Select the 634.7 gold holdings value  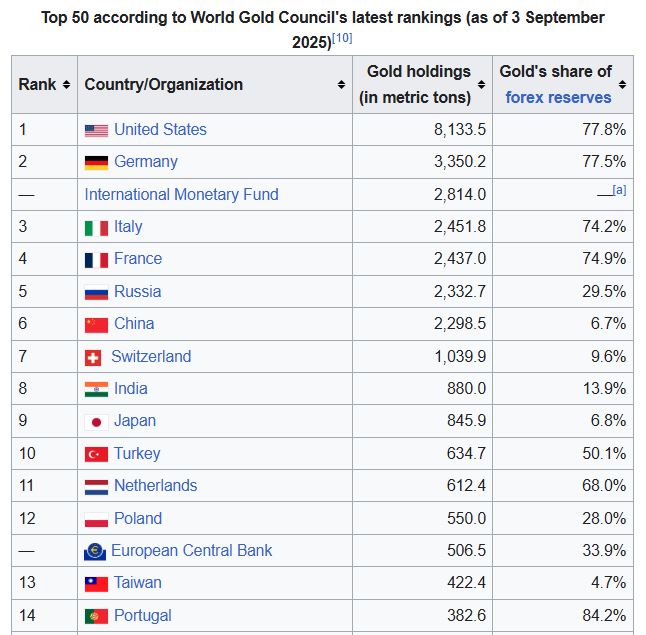click(x=466, y=454)
